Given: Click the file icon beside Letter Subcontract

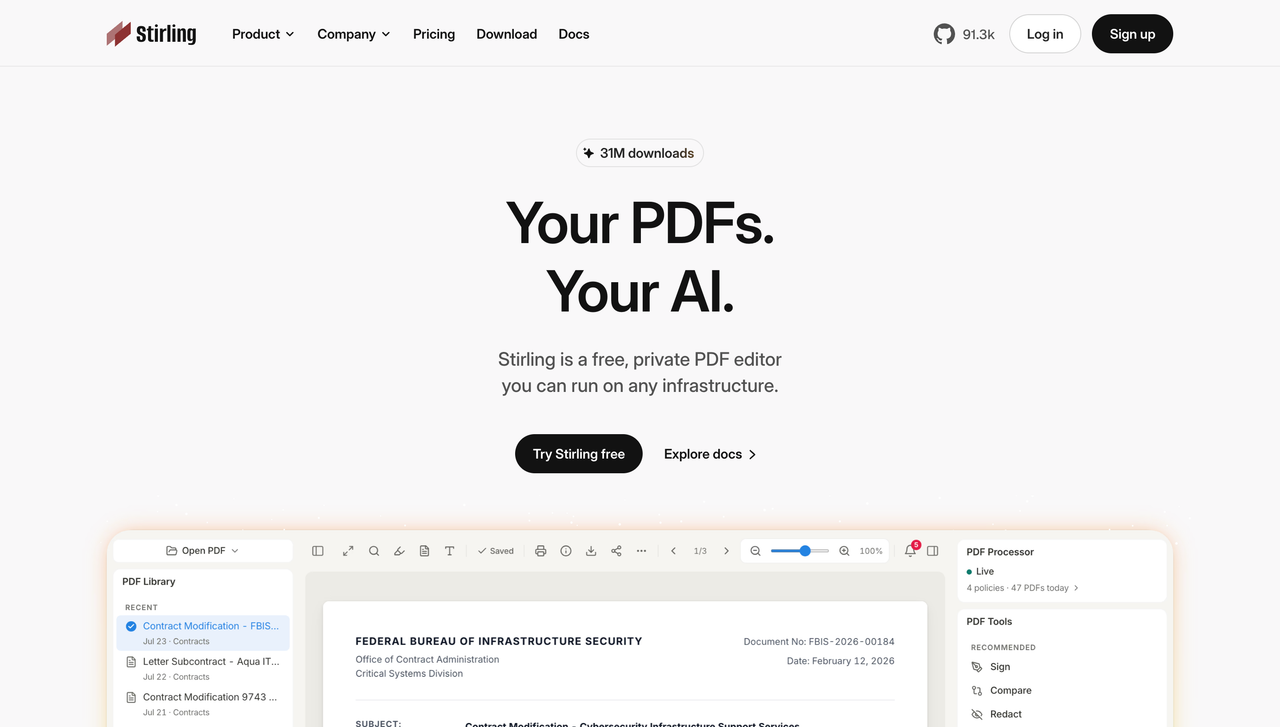Looking at the screenshot, I should pyautogui.click(x=131, y=662).
